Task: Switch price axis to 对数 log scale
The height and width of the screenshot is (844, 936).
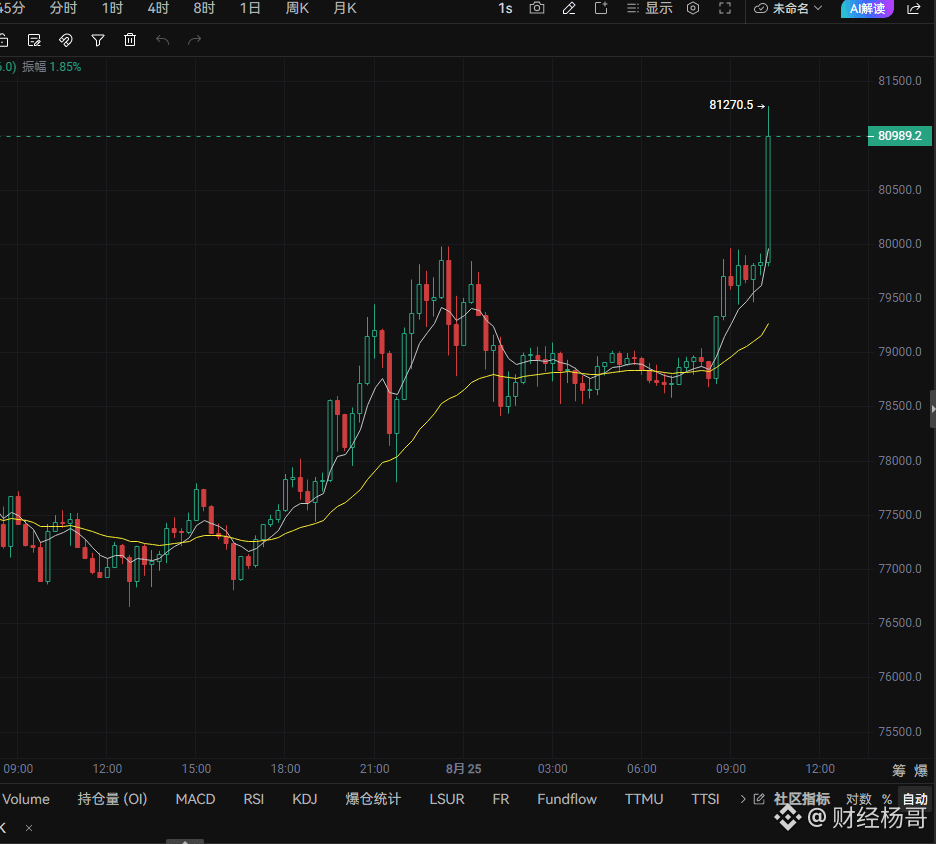Action: [858, 799]
